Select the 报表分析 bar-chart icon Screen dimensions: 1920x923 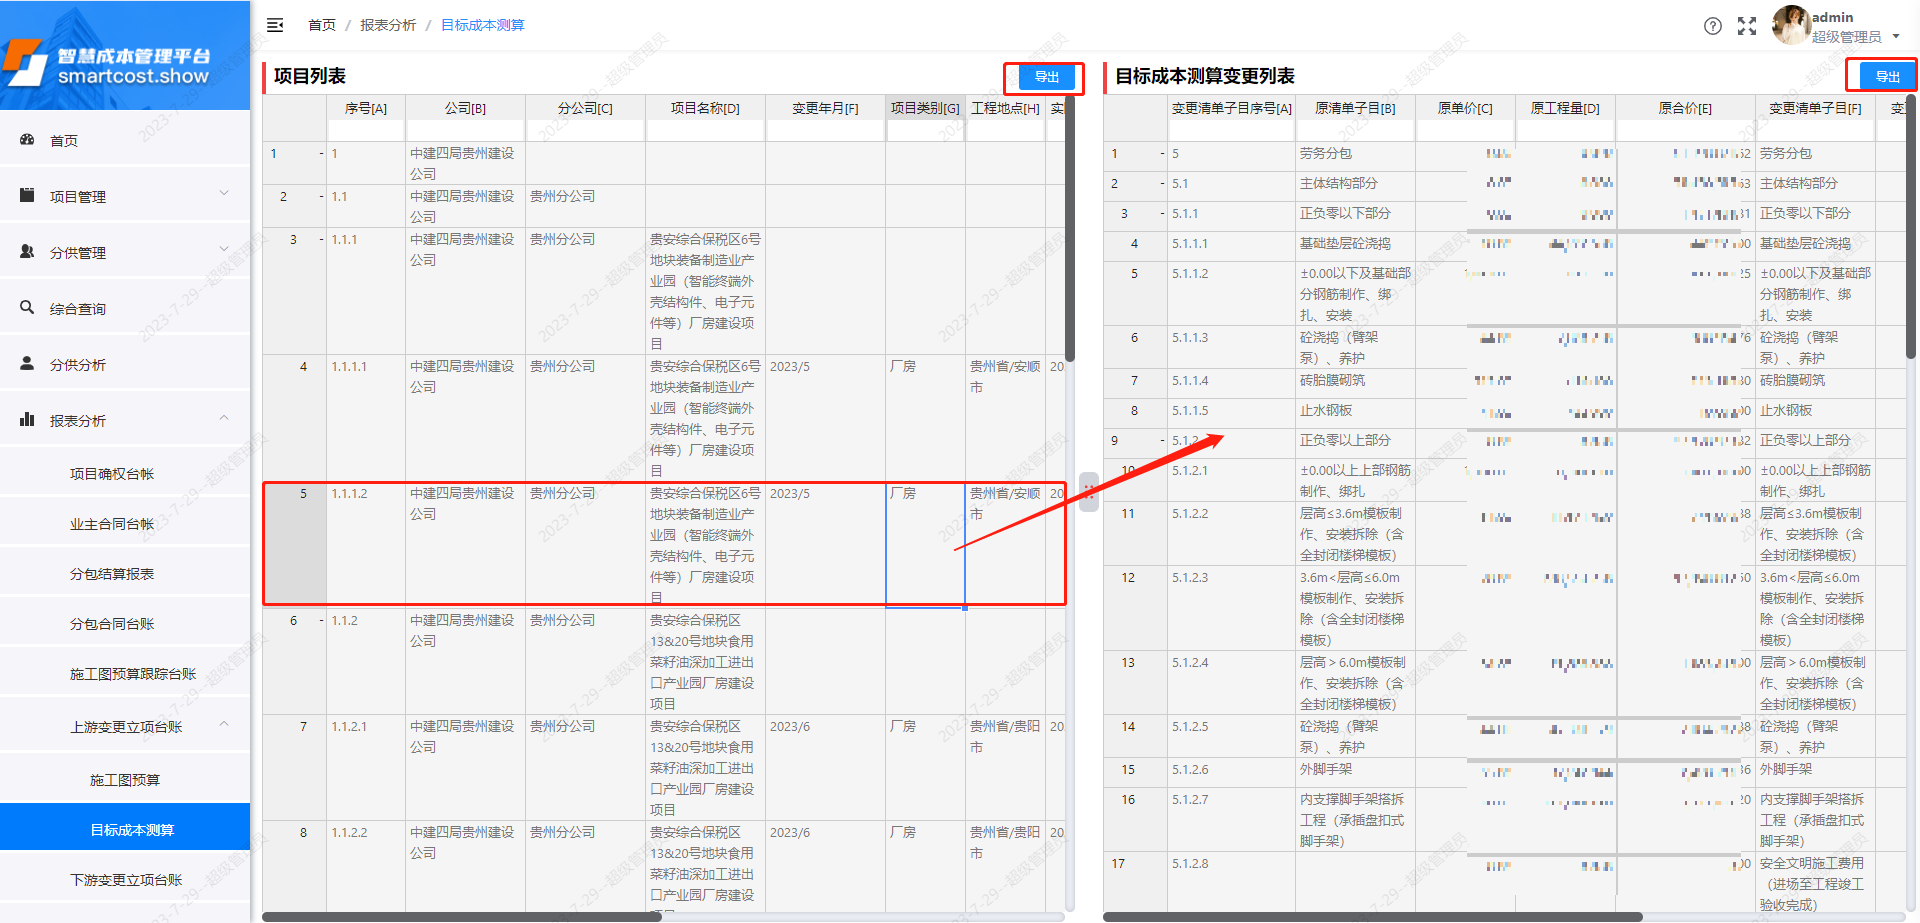(x=27, y=418)
